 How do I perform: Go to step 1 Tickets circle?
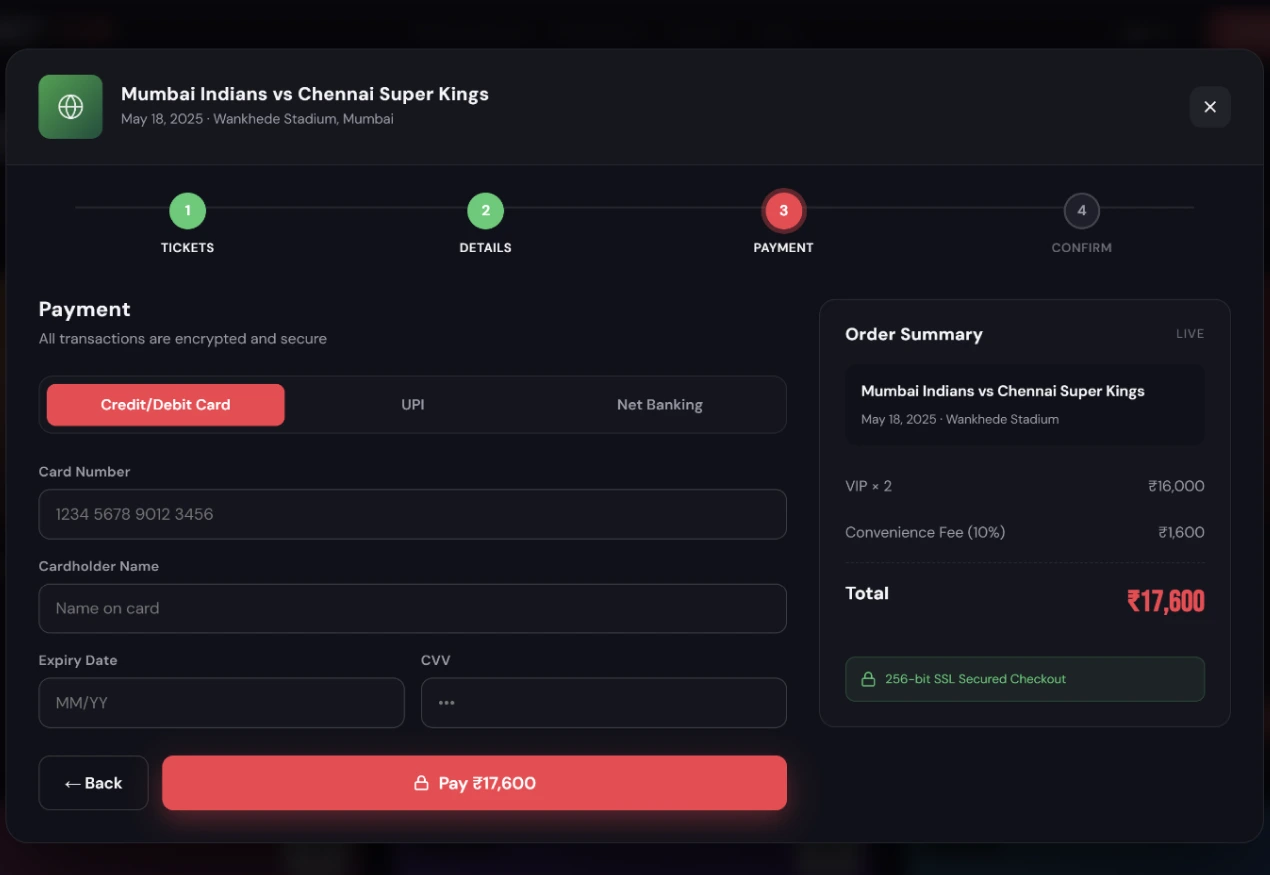(187, 211)
